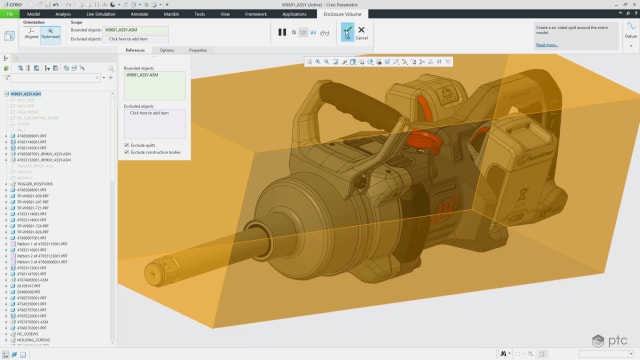640x360 pixels.
Task: Click the plus icon next to tree filter field
Action: point(111,78)
